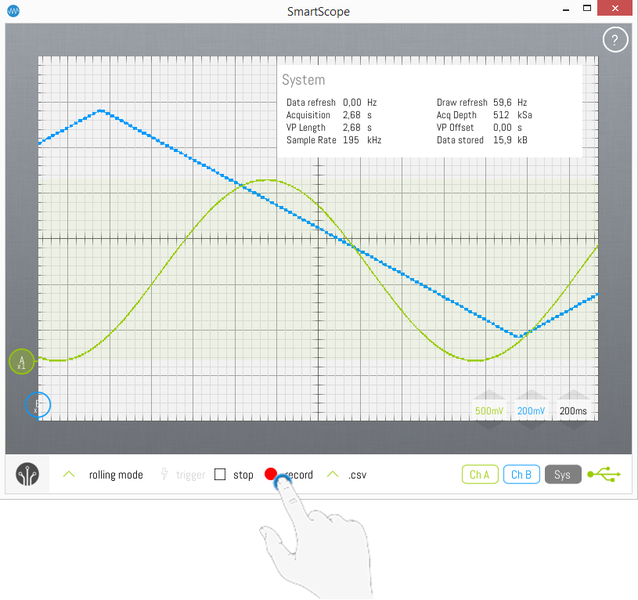Open the 200ms timebase selector
638x600 pixels.
click(574, 411)
